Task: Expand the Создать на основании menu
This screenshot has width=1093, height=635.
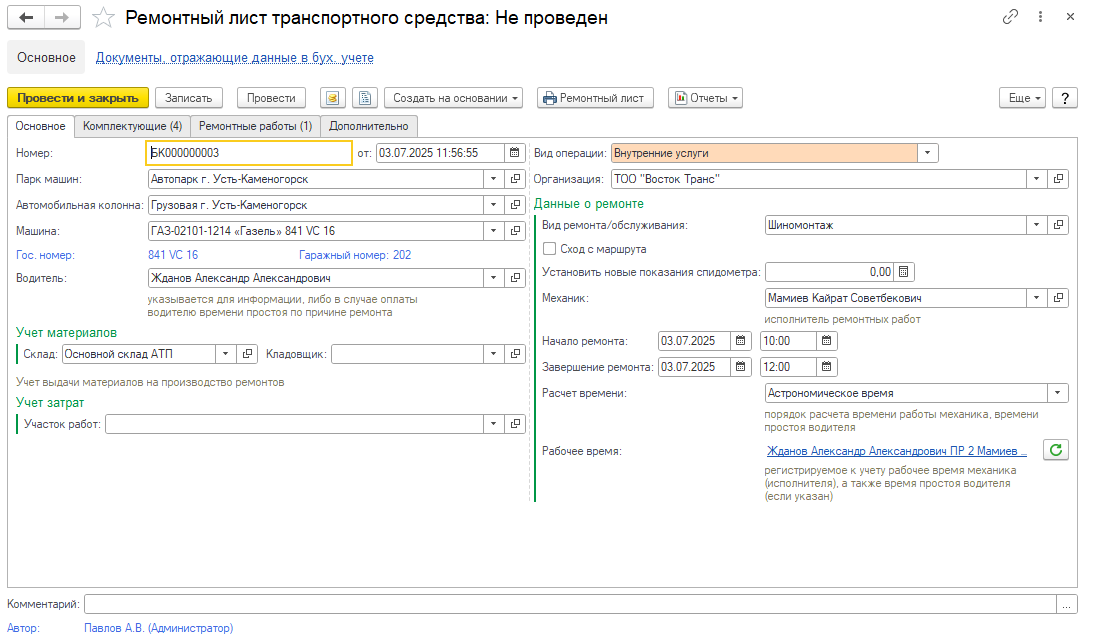Action: [456, 98]
